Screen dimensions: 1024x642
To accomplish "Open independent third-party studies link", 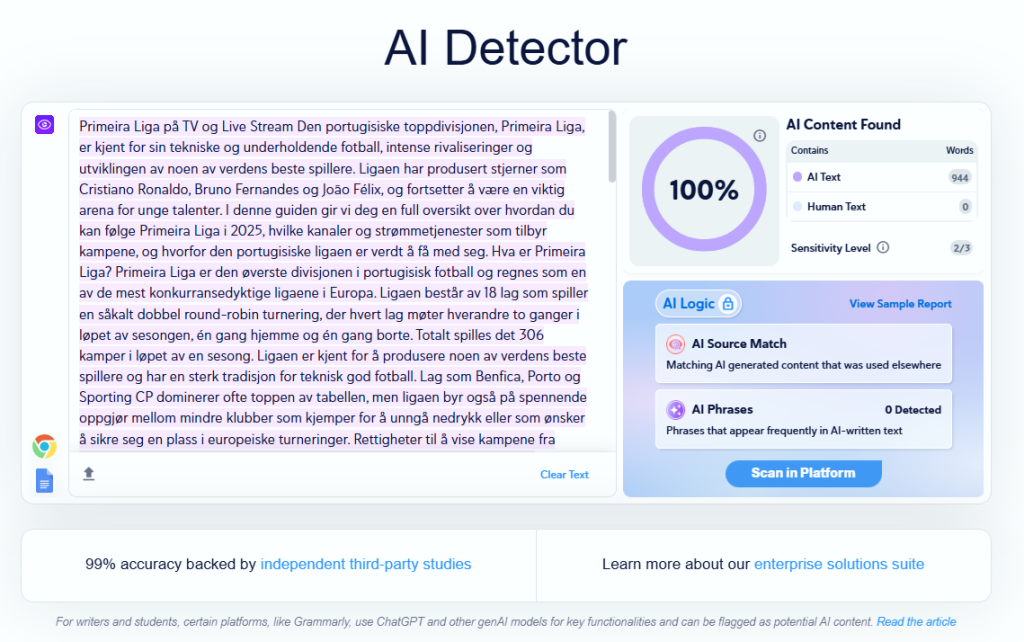I will 365,565.
